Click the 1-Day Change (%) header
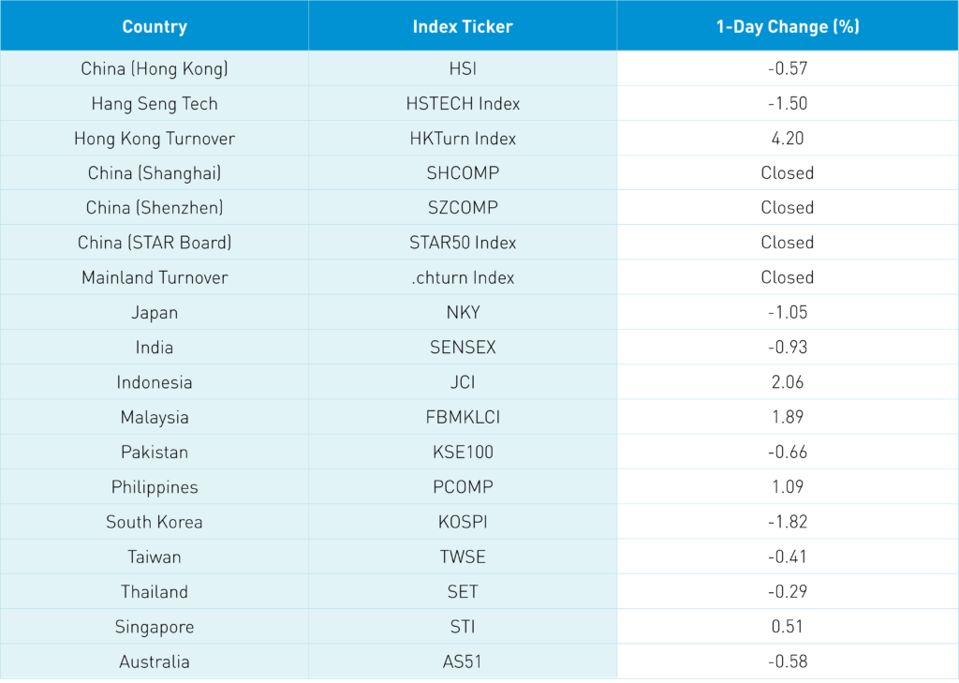The width and height of the screenshot is (959, 683). [x=787, y=27]
